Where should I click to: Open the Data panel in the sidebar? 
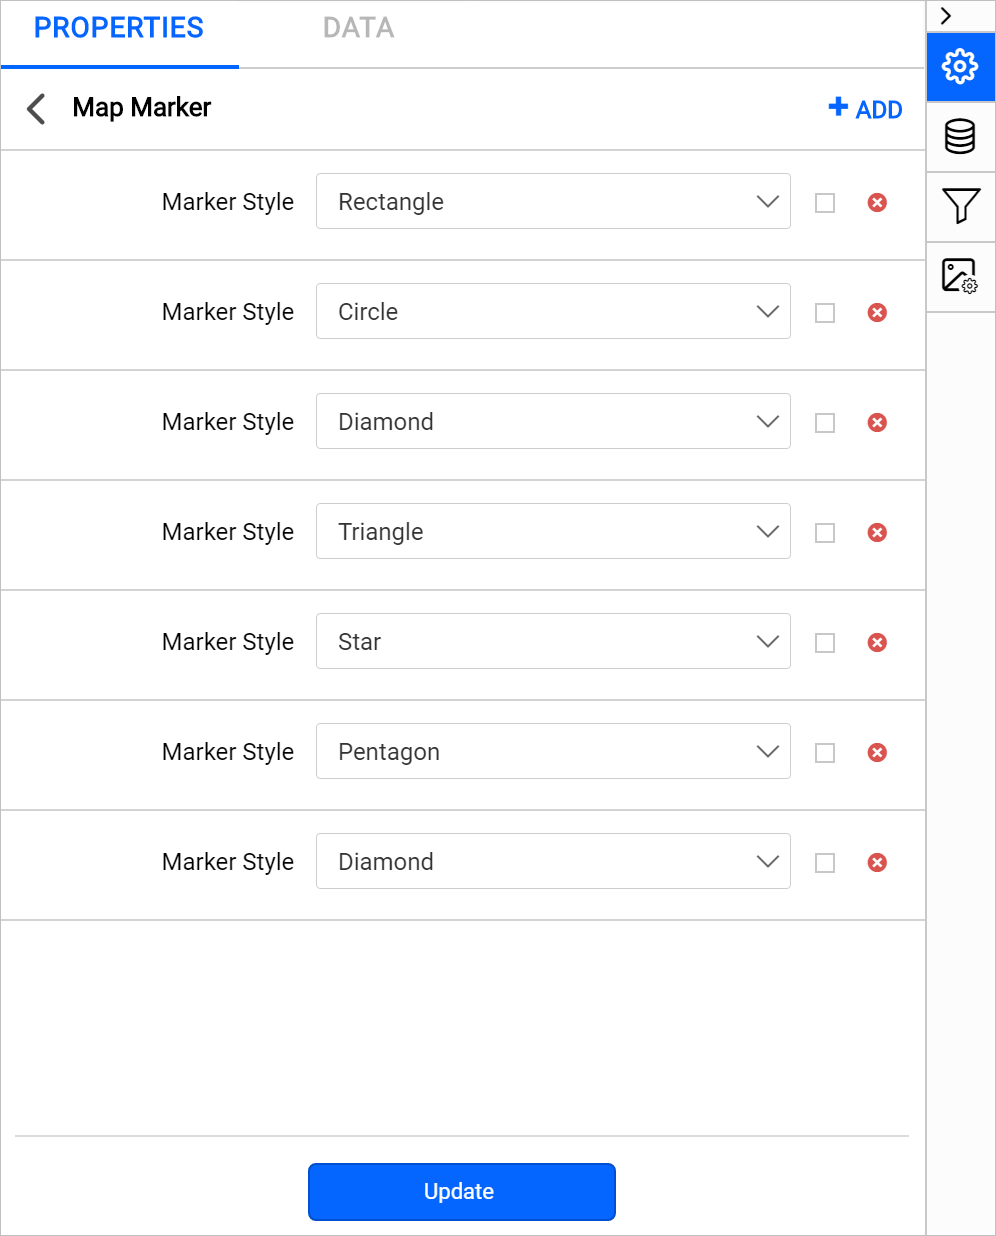click(960, 137)
